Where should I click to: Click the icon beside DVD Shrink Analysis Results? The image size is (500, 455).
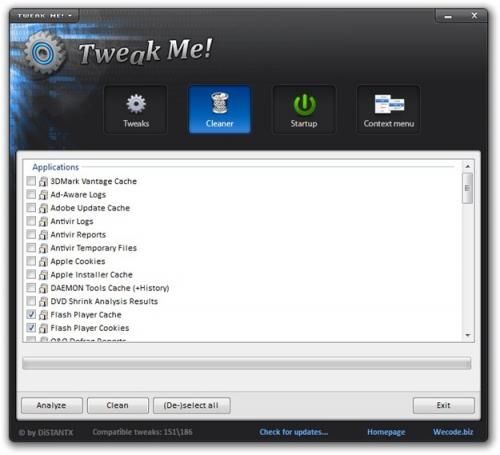tap(43, 301)
